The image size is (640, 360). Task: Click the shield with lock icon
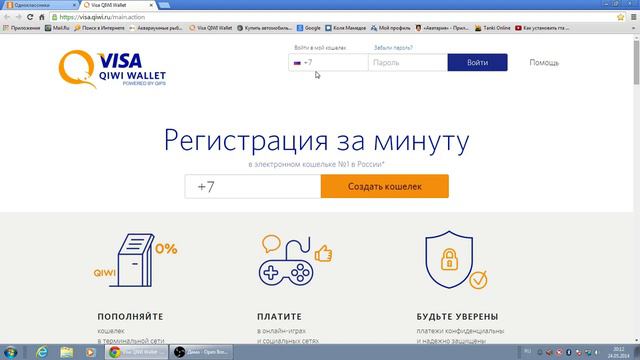[x=456, y=260]
